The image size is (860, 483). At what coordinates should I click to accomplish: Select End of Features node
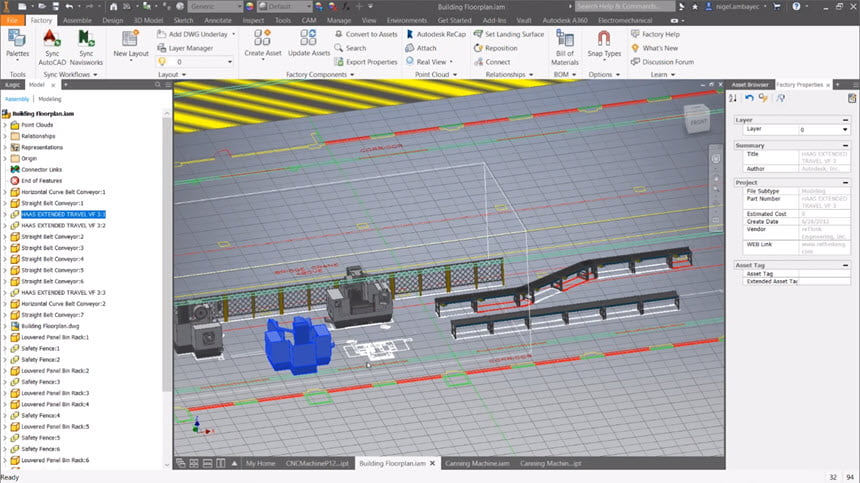pyautogui.click(x=42, y=181)
